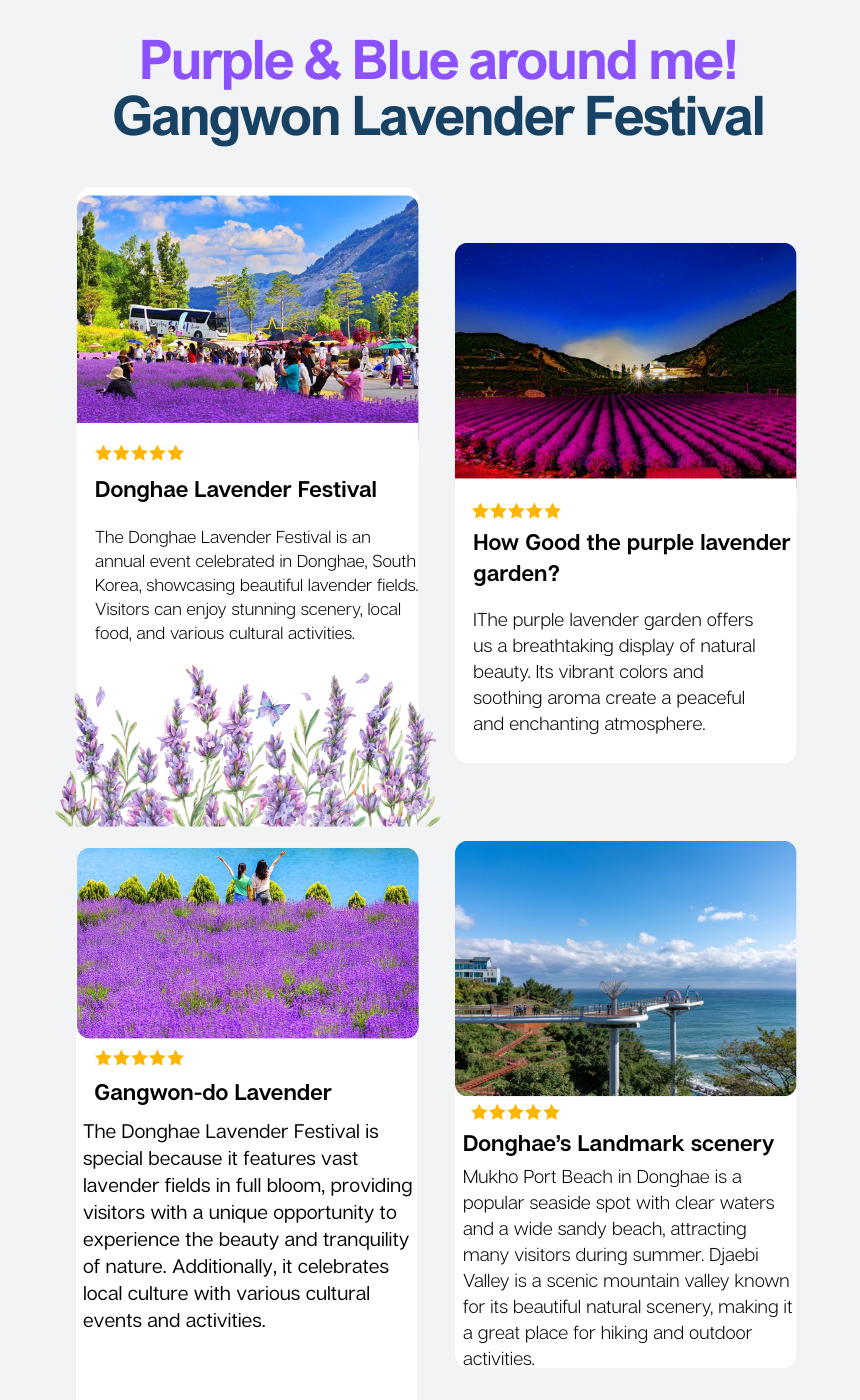Click the paragraph describing the annual Donghae event

255,585
